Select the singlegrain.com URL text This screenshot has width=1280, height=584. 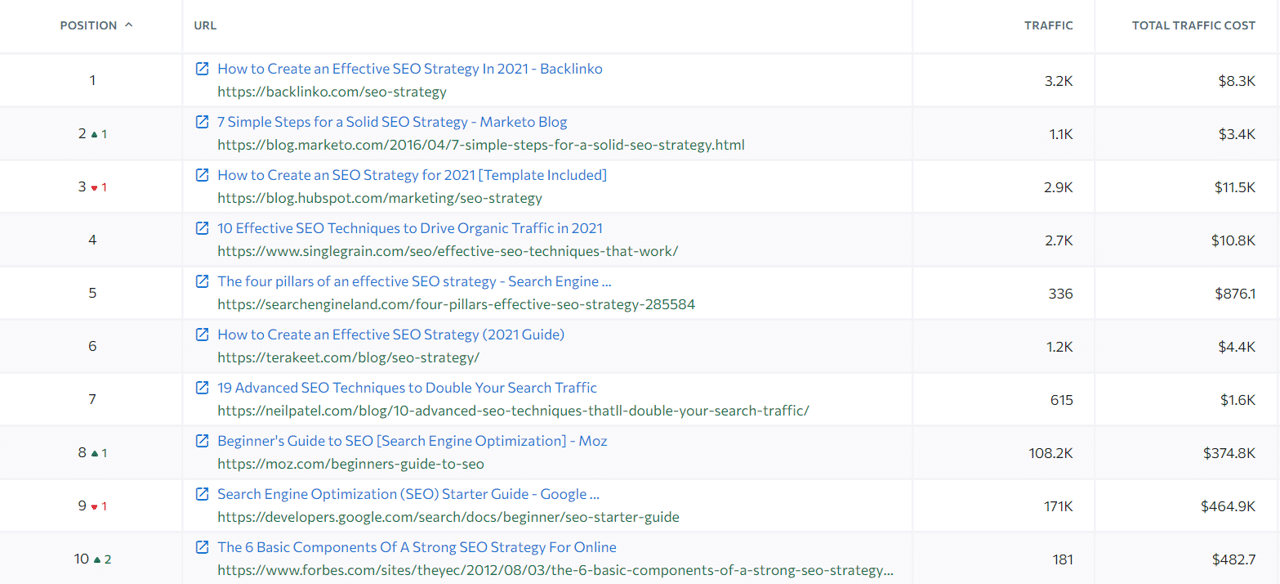447,251
